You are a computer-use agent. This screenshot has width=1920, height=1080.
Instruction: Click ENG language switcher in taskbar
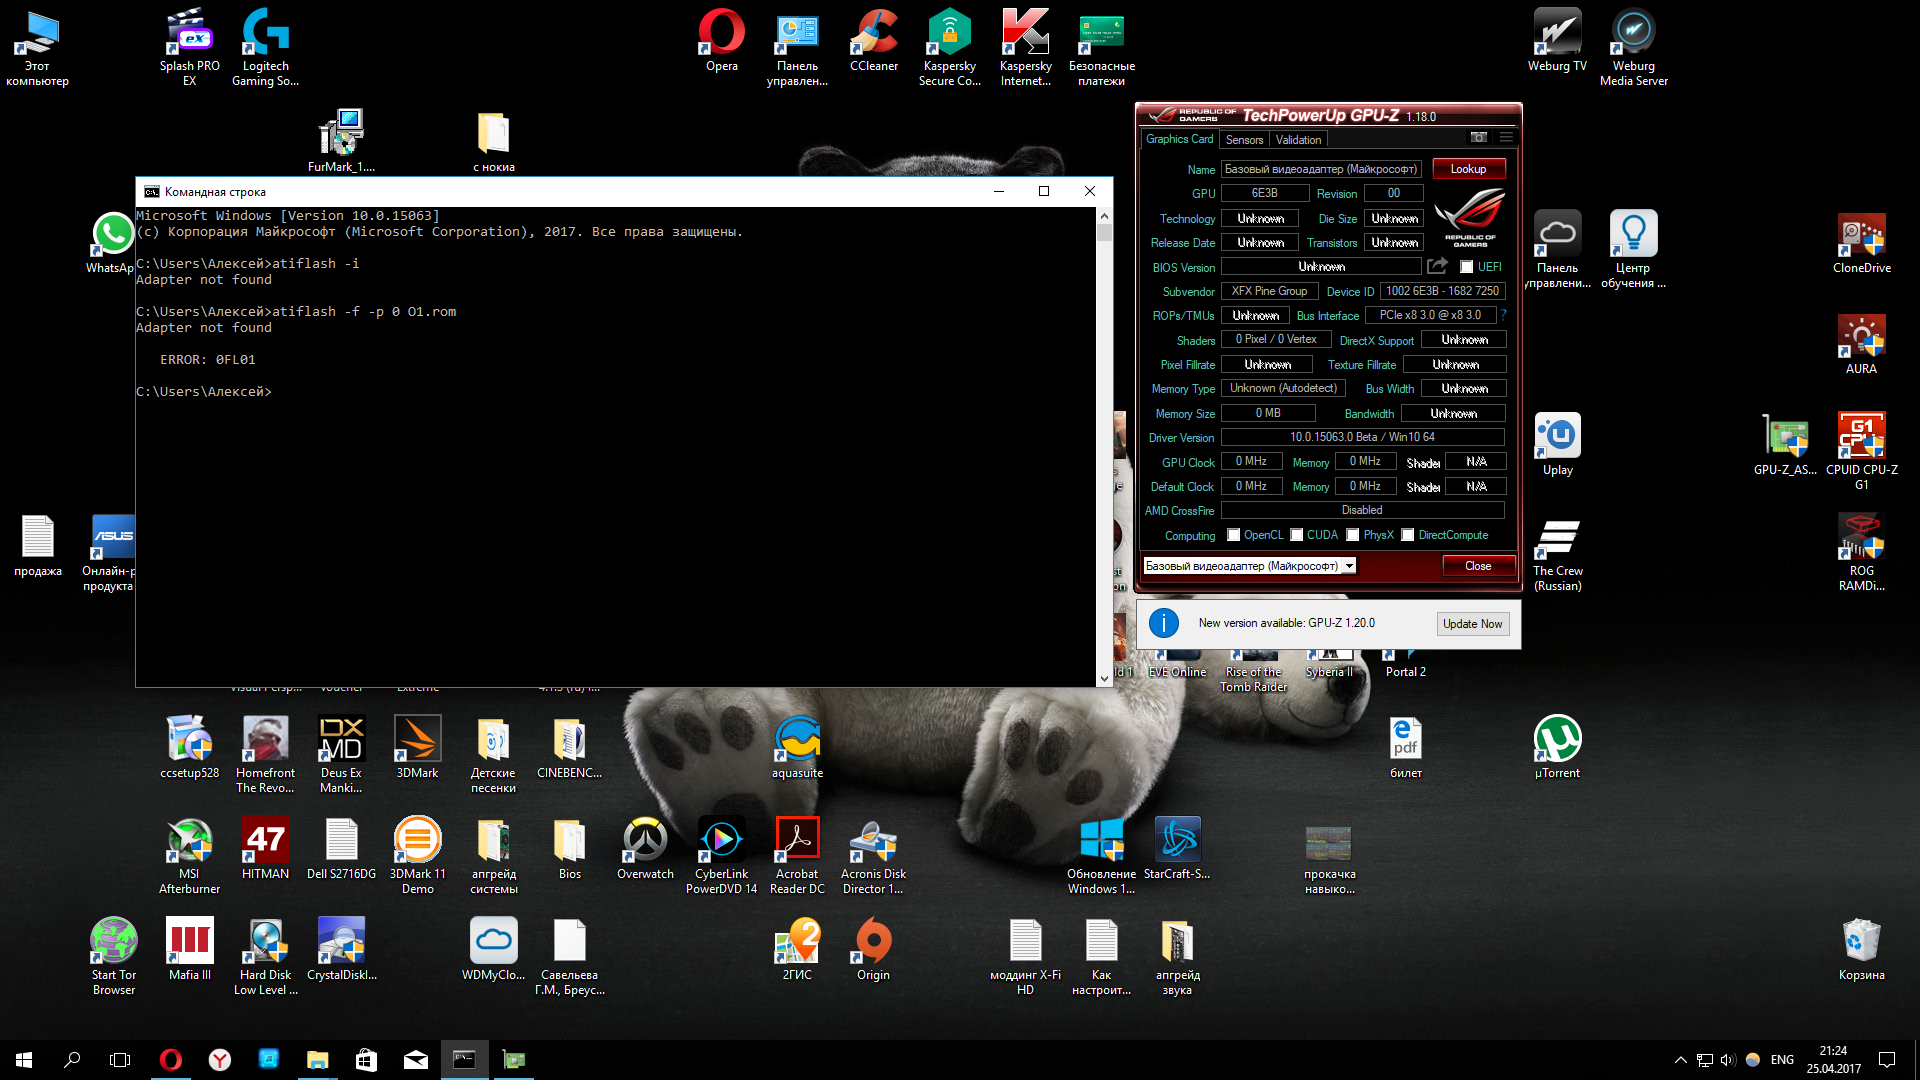pos(1782,1060)
